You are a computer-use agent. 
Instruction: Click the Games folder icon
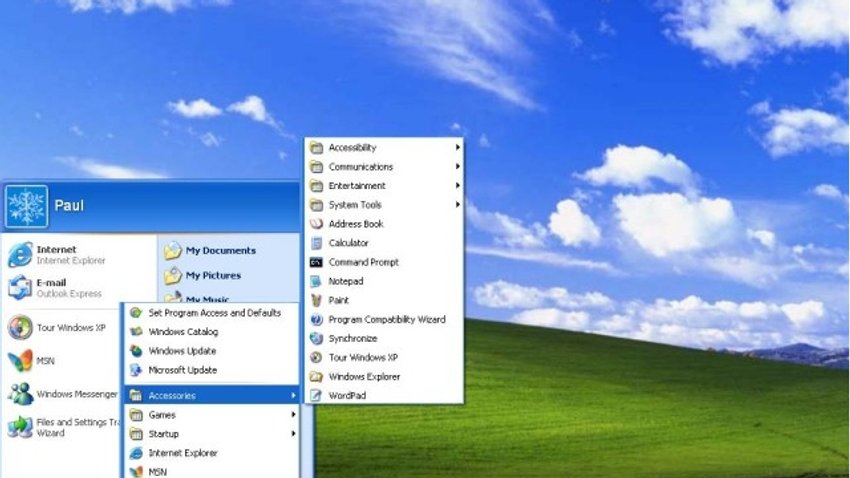136,415
